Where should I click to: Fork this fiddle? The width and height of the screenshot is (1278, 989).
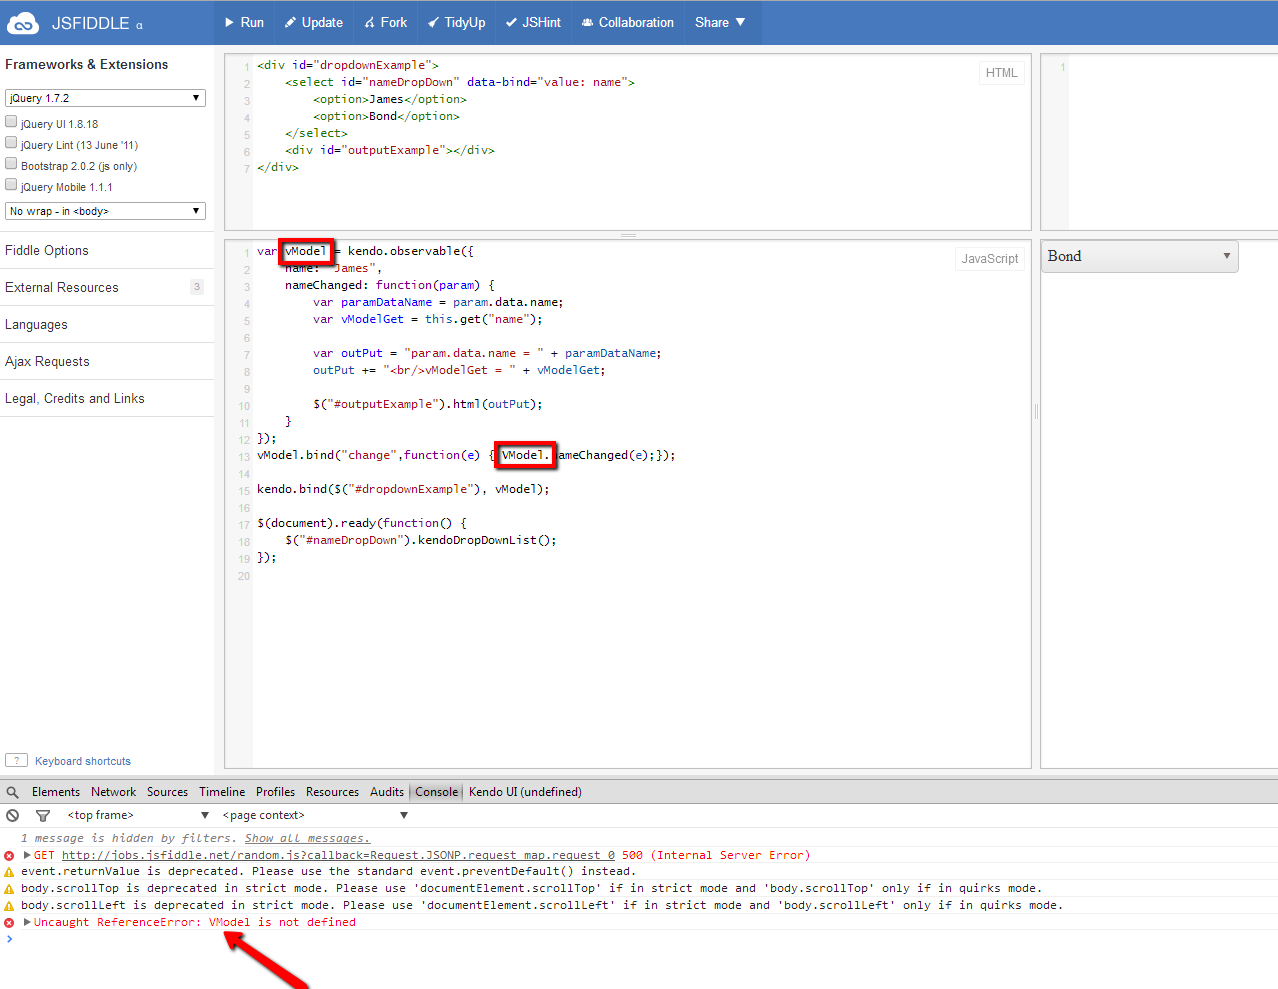385,22
